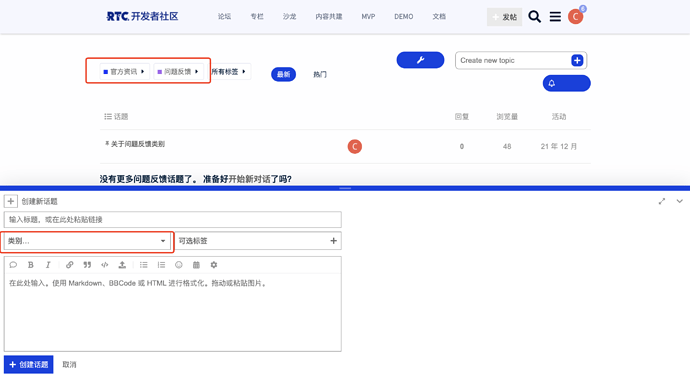Insert a bulleted list
Screen dimensions: 690x377
coord(143,265)
